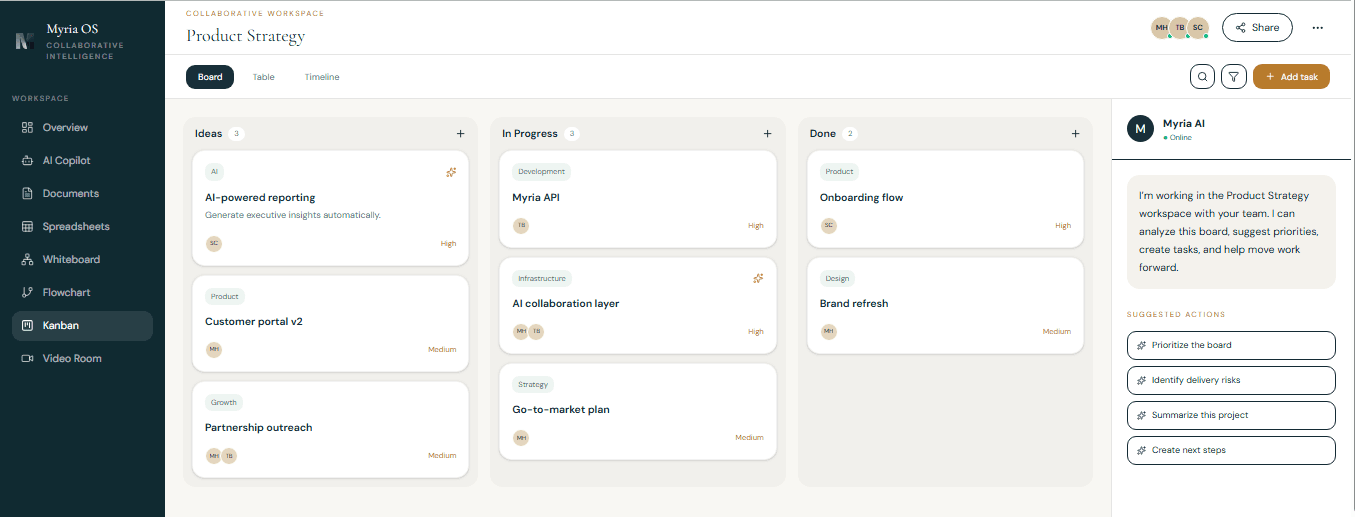Click TB assignee on Myria API card
Viewport: 1355px width, 517px height.
[520, 226]
